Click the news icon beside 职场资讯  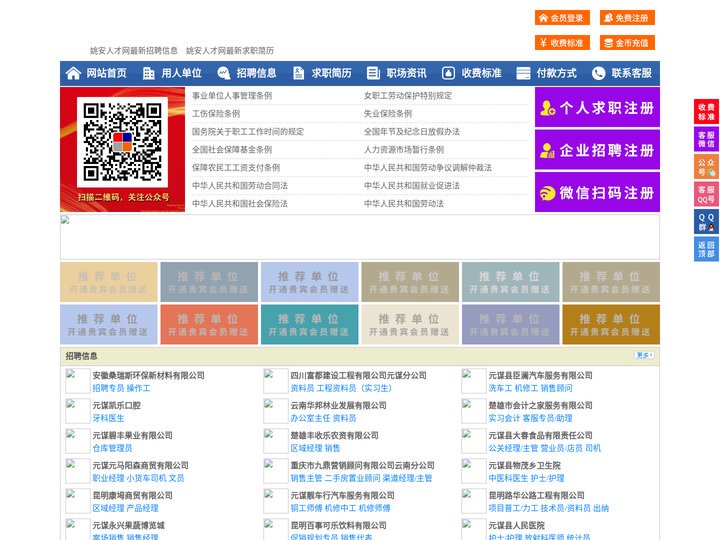pos(373,73)
